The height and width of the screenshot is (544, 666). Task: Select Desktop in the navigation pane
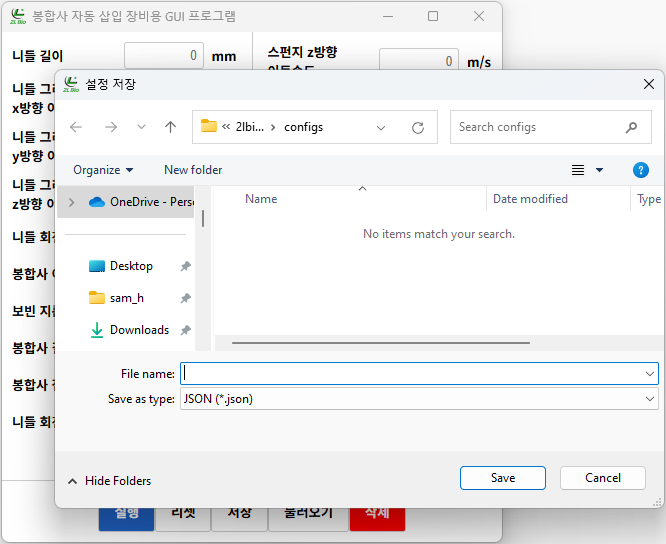pos(131,266)
